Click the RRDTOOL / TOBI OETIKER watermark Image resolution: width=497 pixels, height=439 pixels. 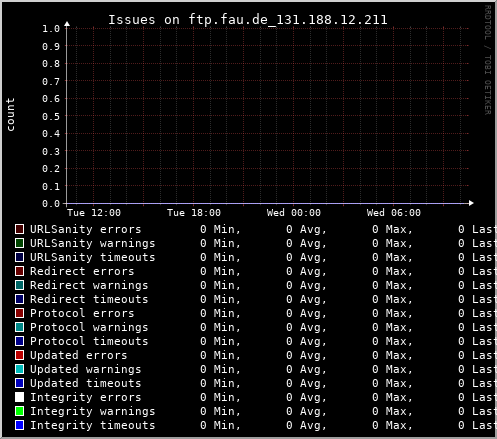tap(488, 60)
